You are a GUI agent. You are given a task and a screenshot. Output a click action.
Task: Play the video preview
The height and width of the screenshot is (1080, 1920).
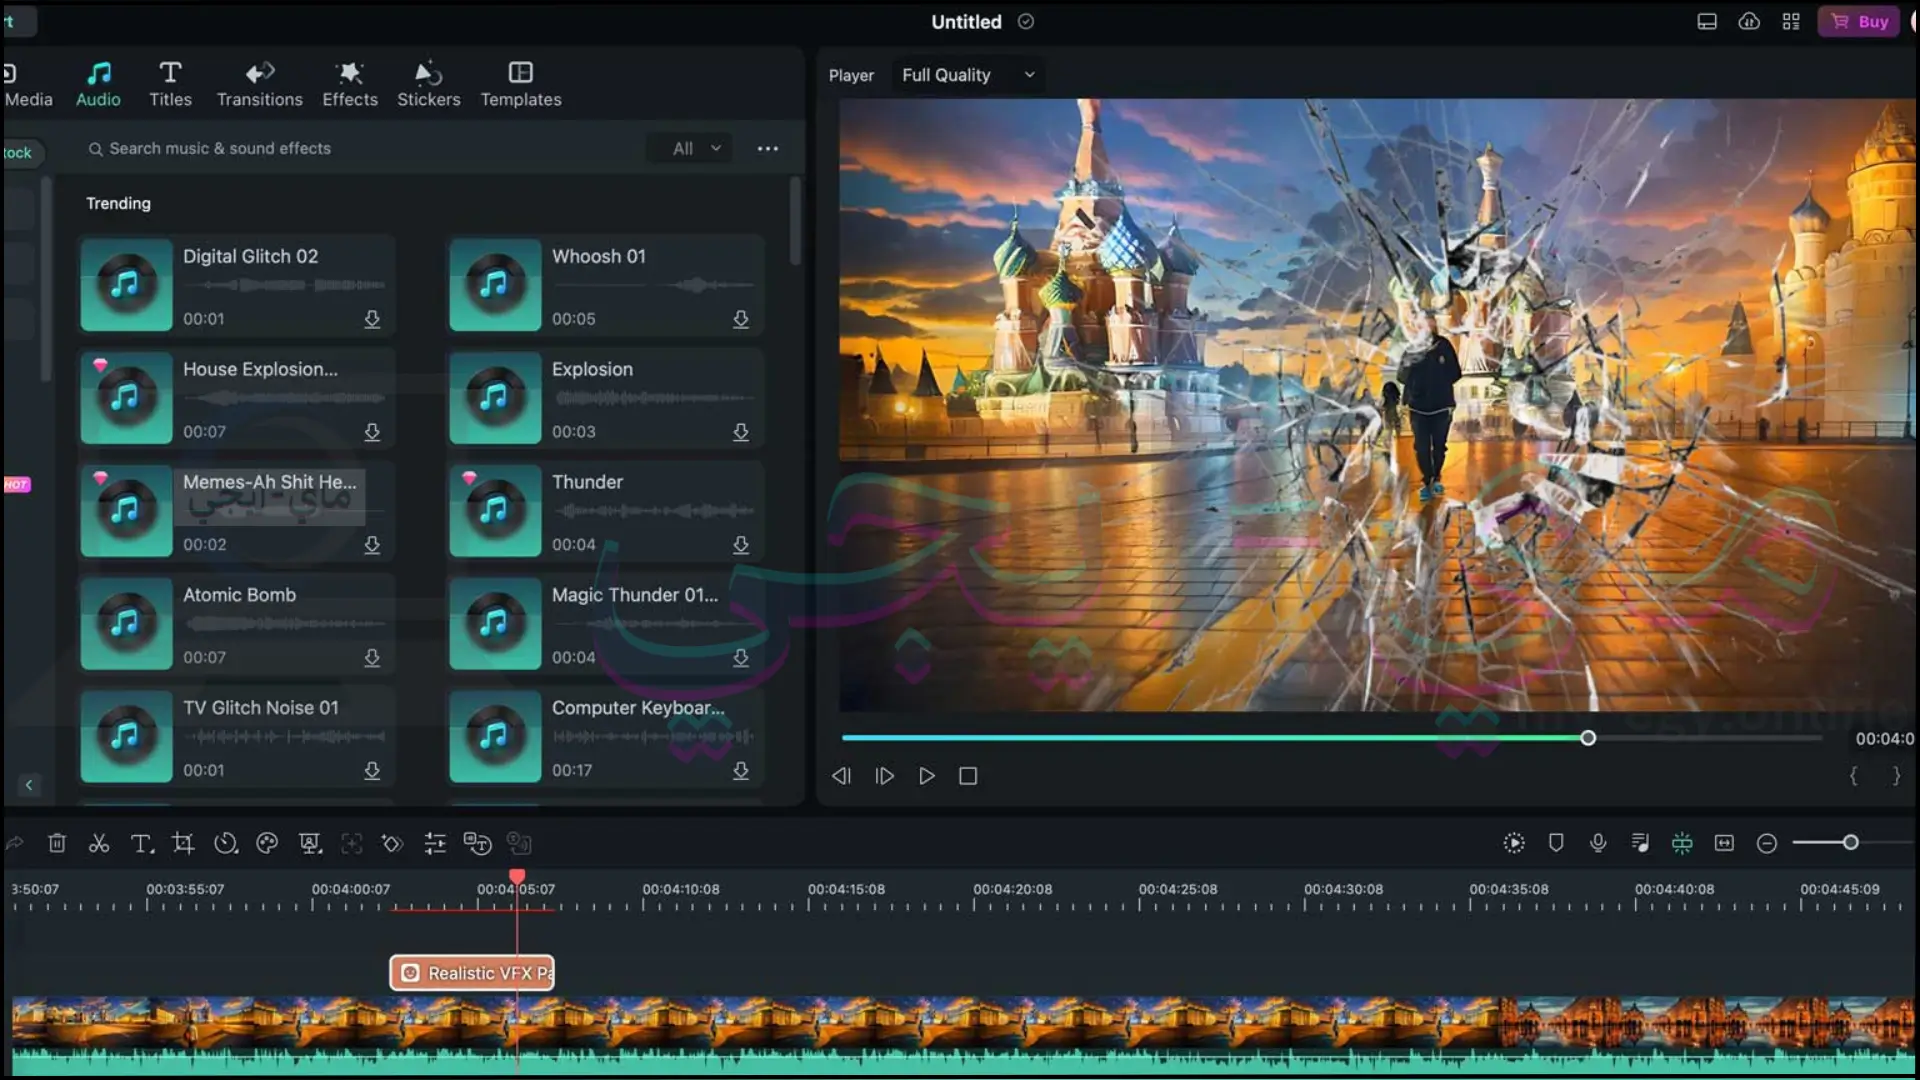(927, 776)
